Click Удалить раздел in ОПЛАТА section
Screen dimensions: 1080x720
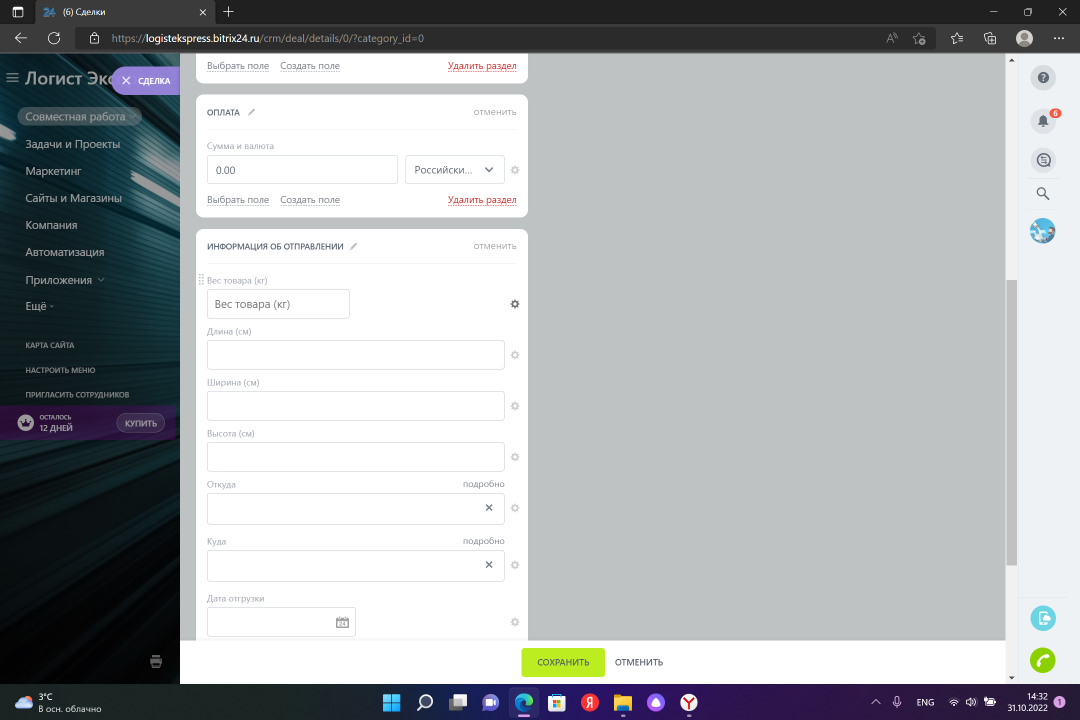(481, 200)
